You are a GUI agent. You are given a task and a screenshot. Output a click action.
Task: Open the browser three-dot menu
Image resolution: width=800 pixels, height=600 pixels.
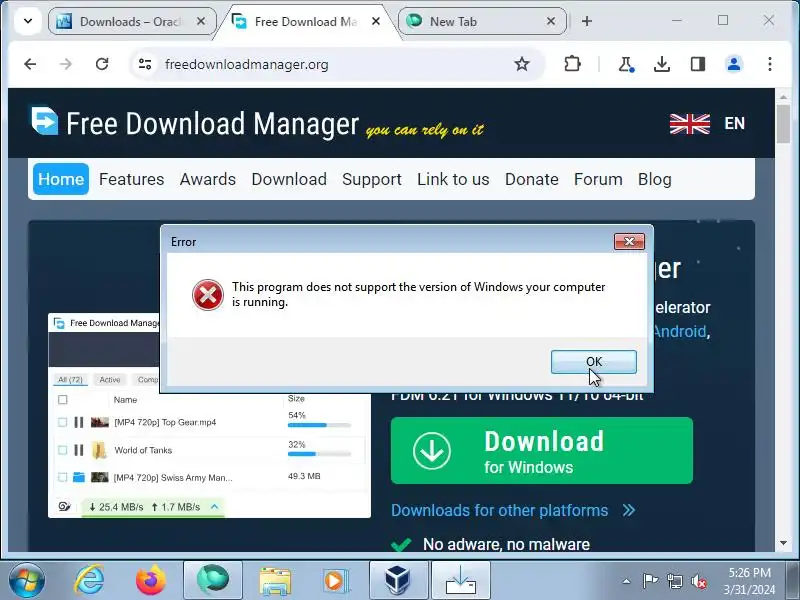tap(769, 64)
